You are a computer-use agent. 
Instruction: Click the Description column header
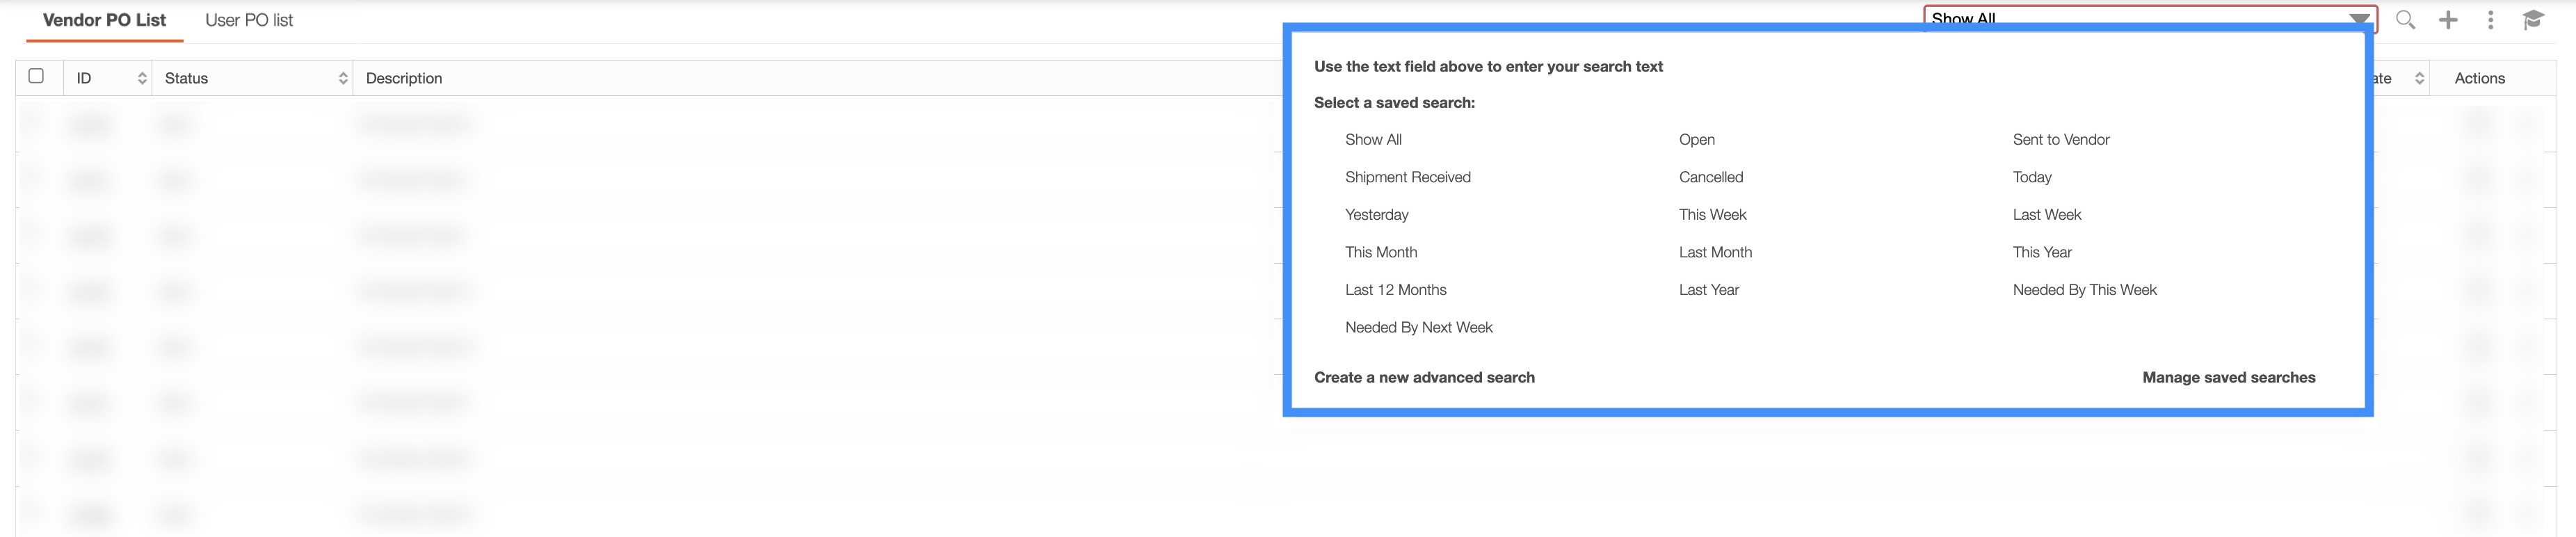[x=404, y=78]
